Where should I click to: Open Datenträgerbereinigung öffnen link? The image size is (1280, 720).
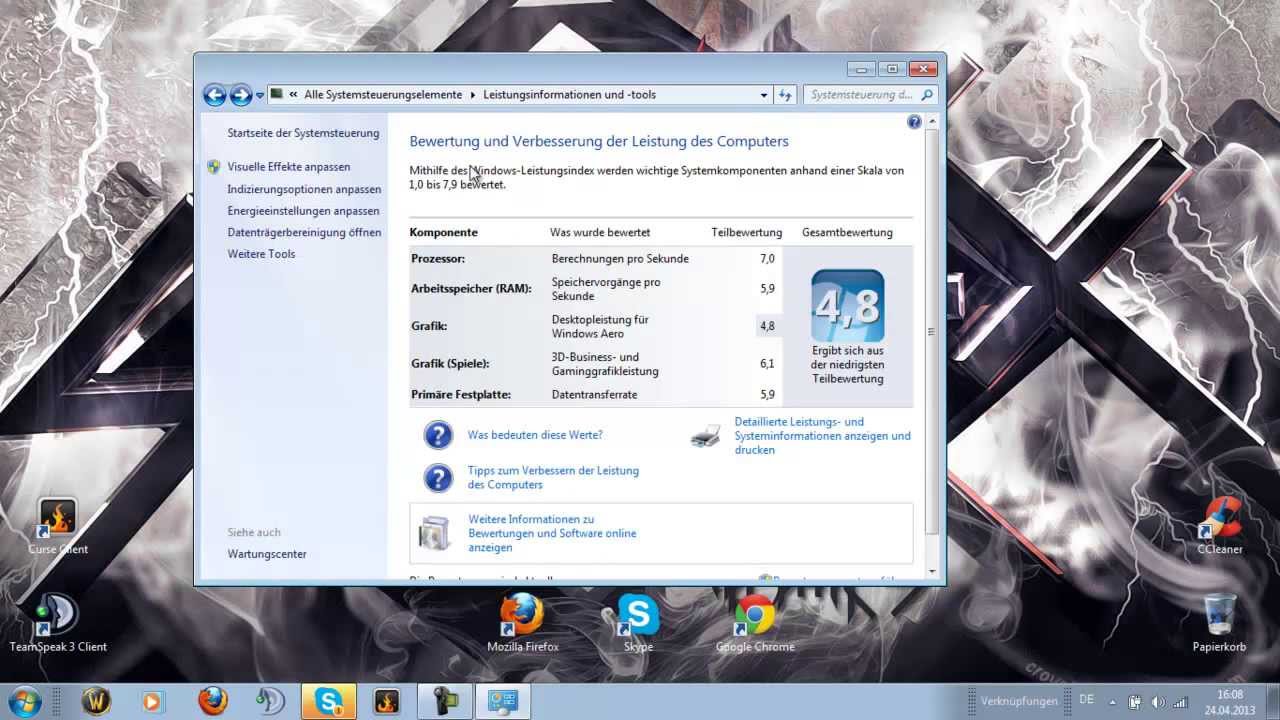304,232
